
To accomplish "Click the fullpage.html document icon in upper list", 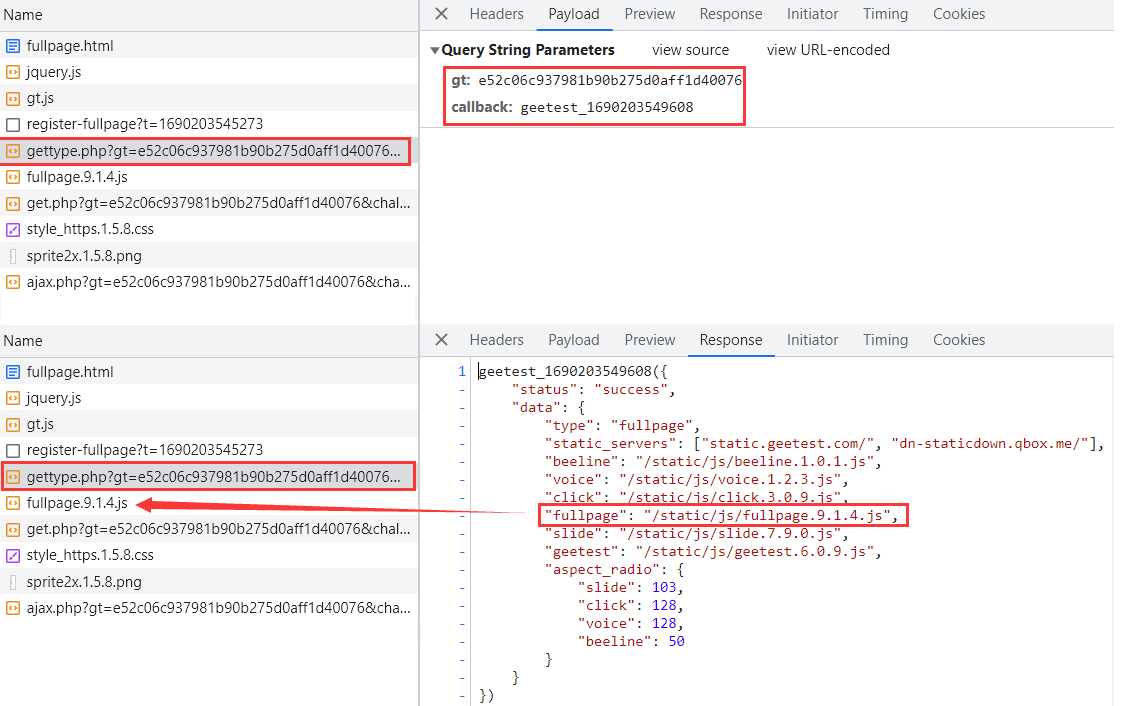I will pos(13,46).
